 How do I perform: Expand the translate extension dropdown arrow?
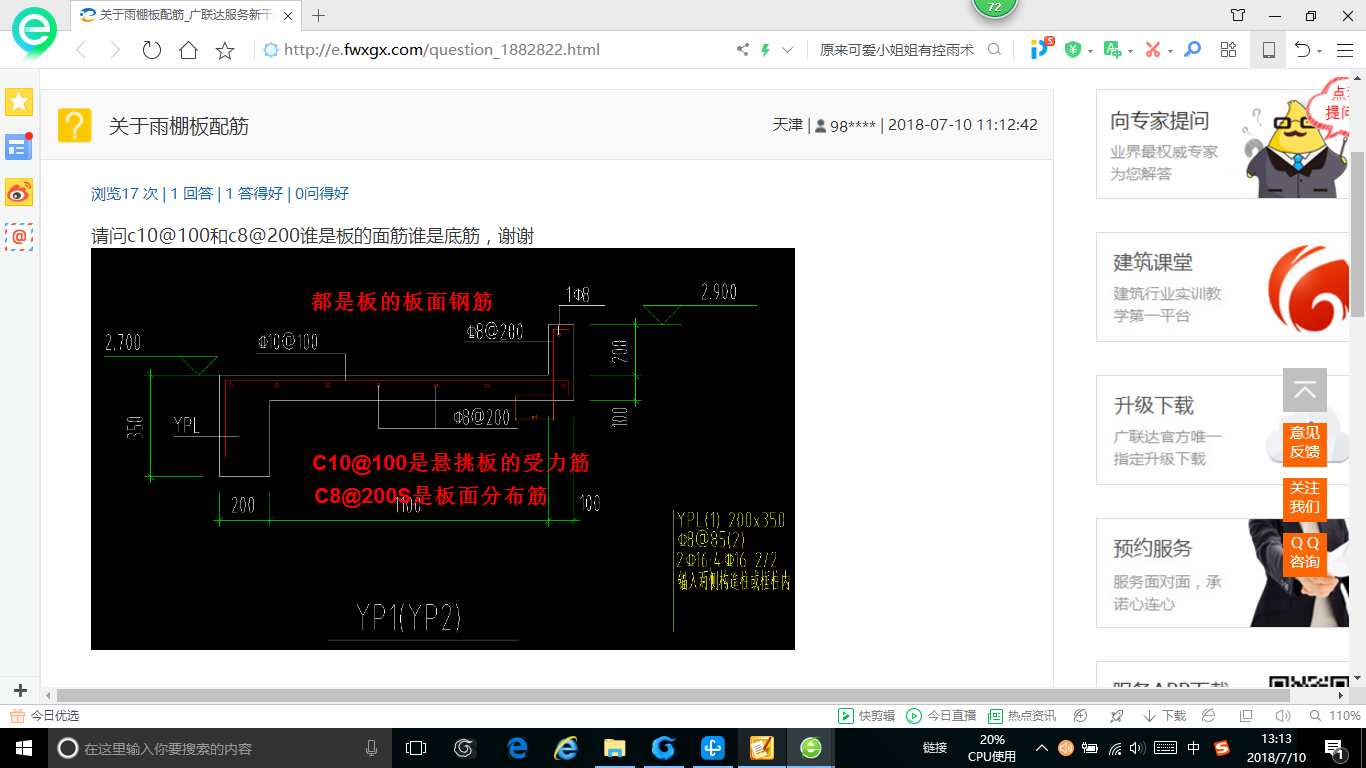[x=1131, y=51]
